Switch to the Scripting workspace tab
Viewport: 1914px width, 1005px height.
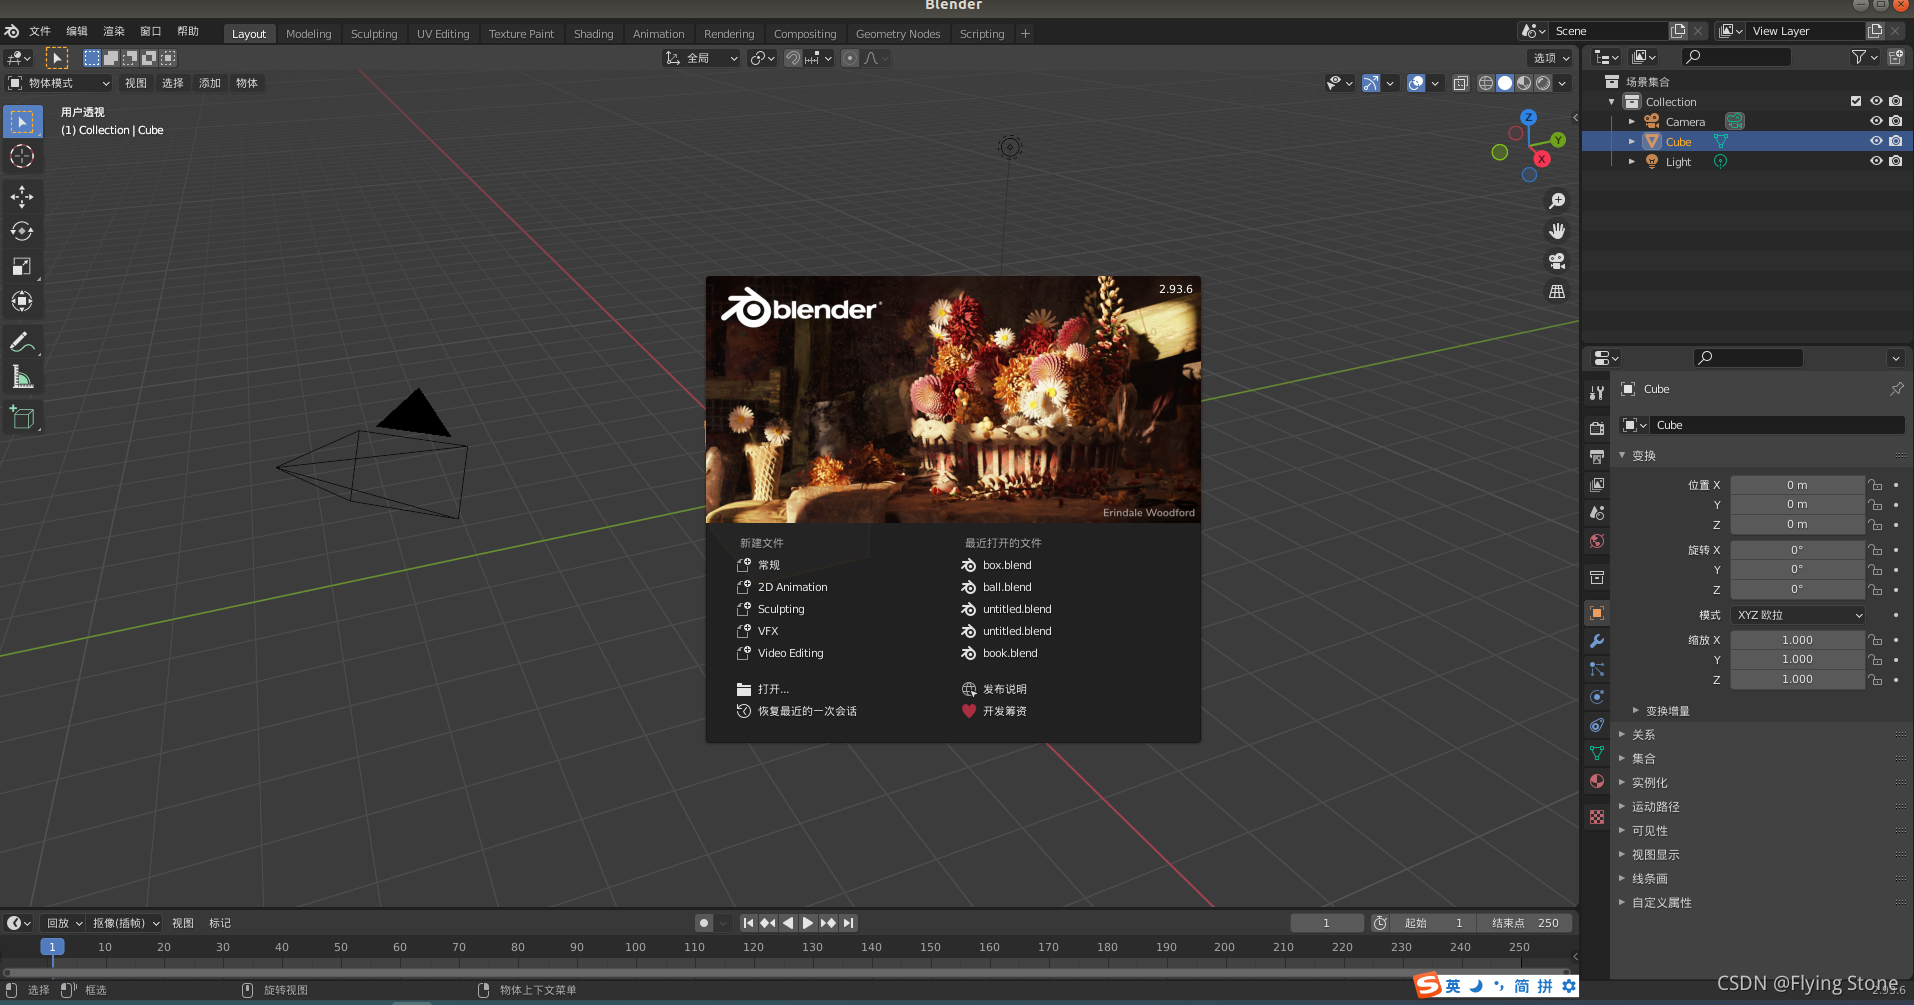pyautogui.click(x=982, y=34)
